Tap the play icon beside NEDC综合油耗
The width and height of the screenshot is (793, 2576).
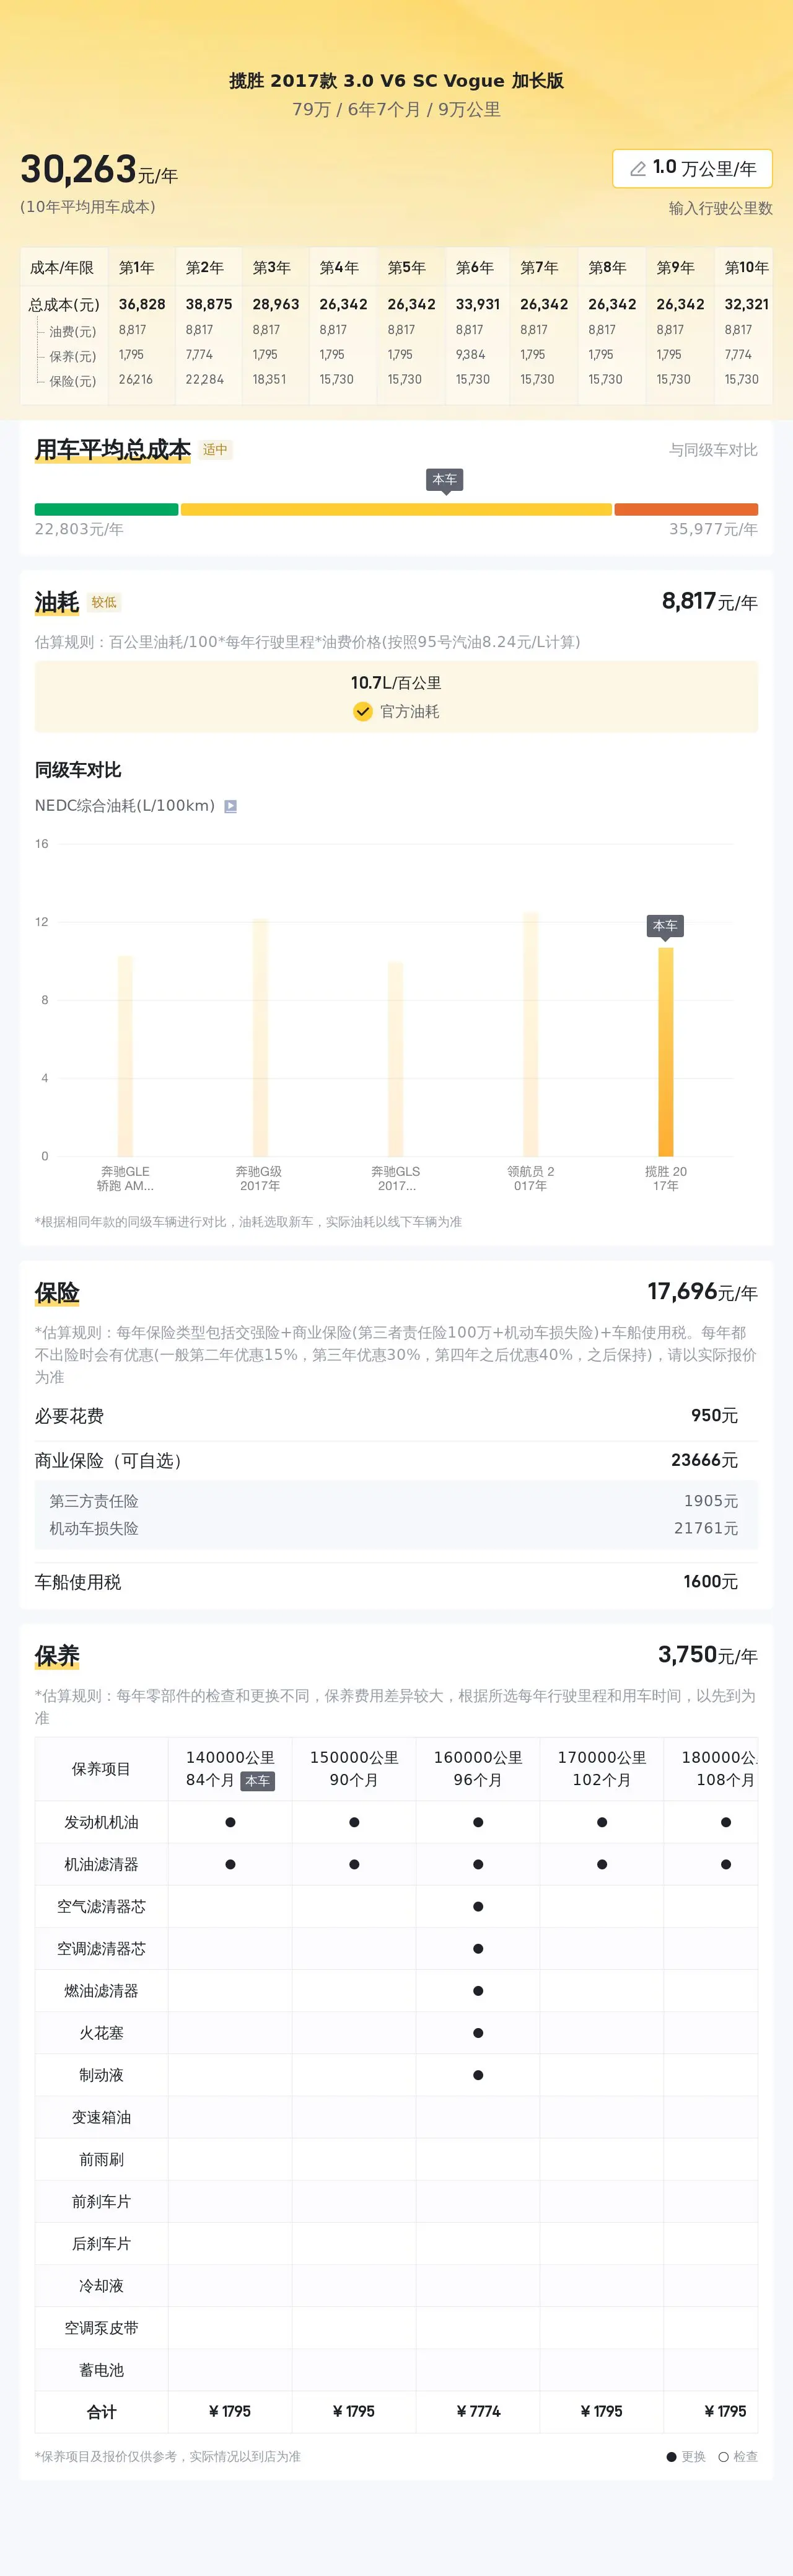pyautogui.click(x=230, y=806)
